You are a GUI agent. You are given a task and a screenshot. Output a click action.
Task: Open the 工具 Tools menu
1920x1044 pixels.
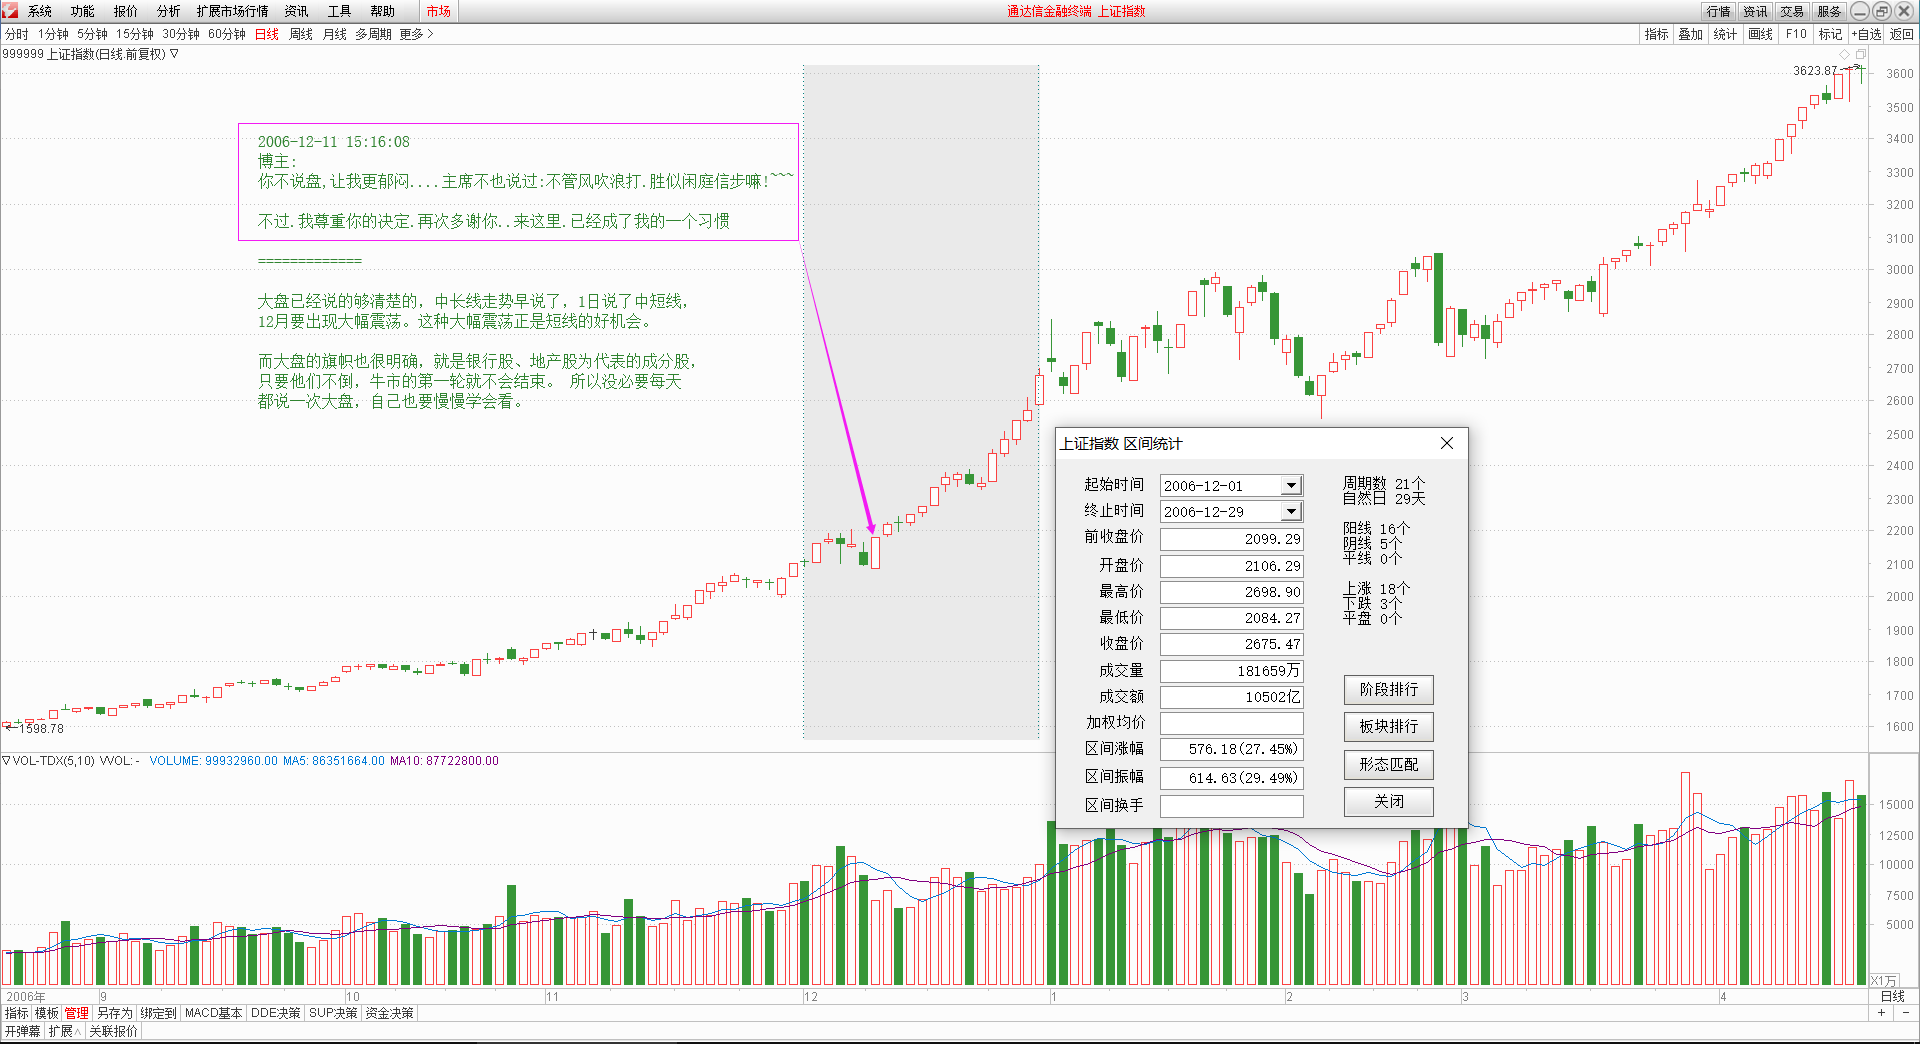(x=340, y=11)
